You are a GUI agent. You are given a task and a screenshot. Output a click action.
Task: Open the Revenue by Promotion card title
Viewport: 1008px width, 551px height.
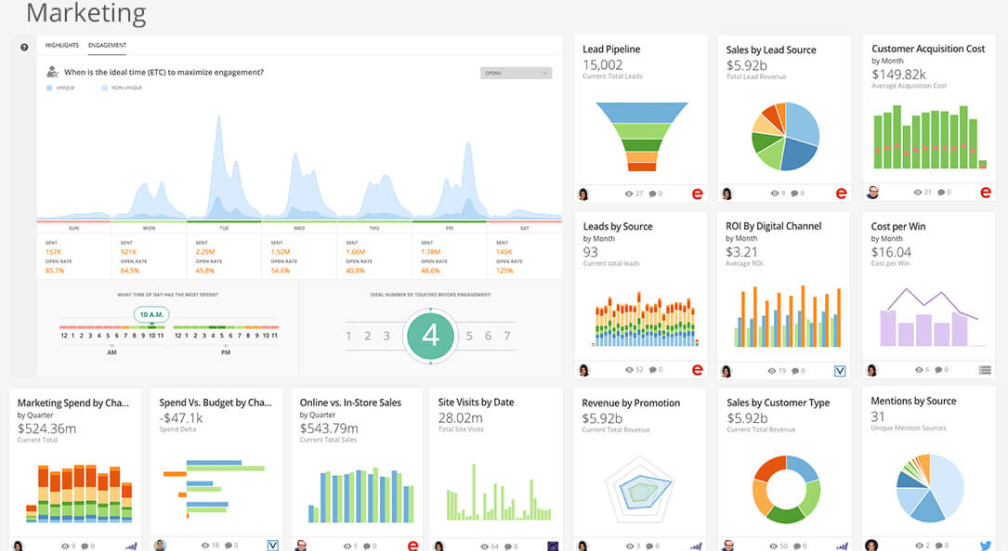[631, 403]
